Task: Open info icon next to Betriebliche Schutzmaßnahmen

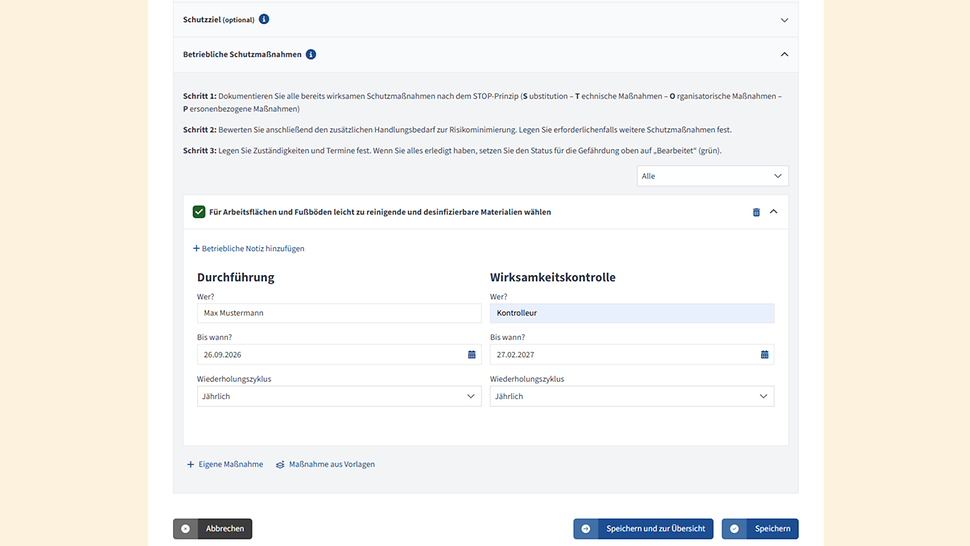Action: [x=311, y=54]
